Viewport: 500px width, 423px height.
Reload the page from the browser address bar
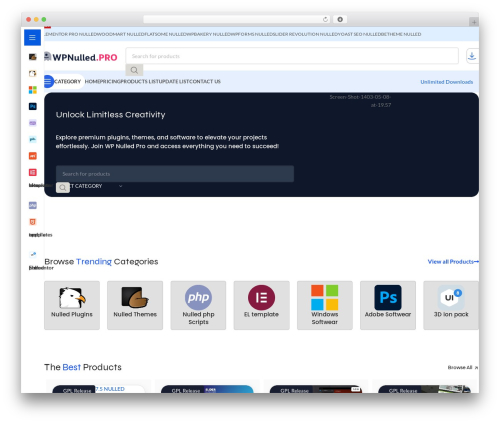click(x=325, y=20)
